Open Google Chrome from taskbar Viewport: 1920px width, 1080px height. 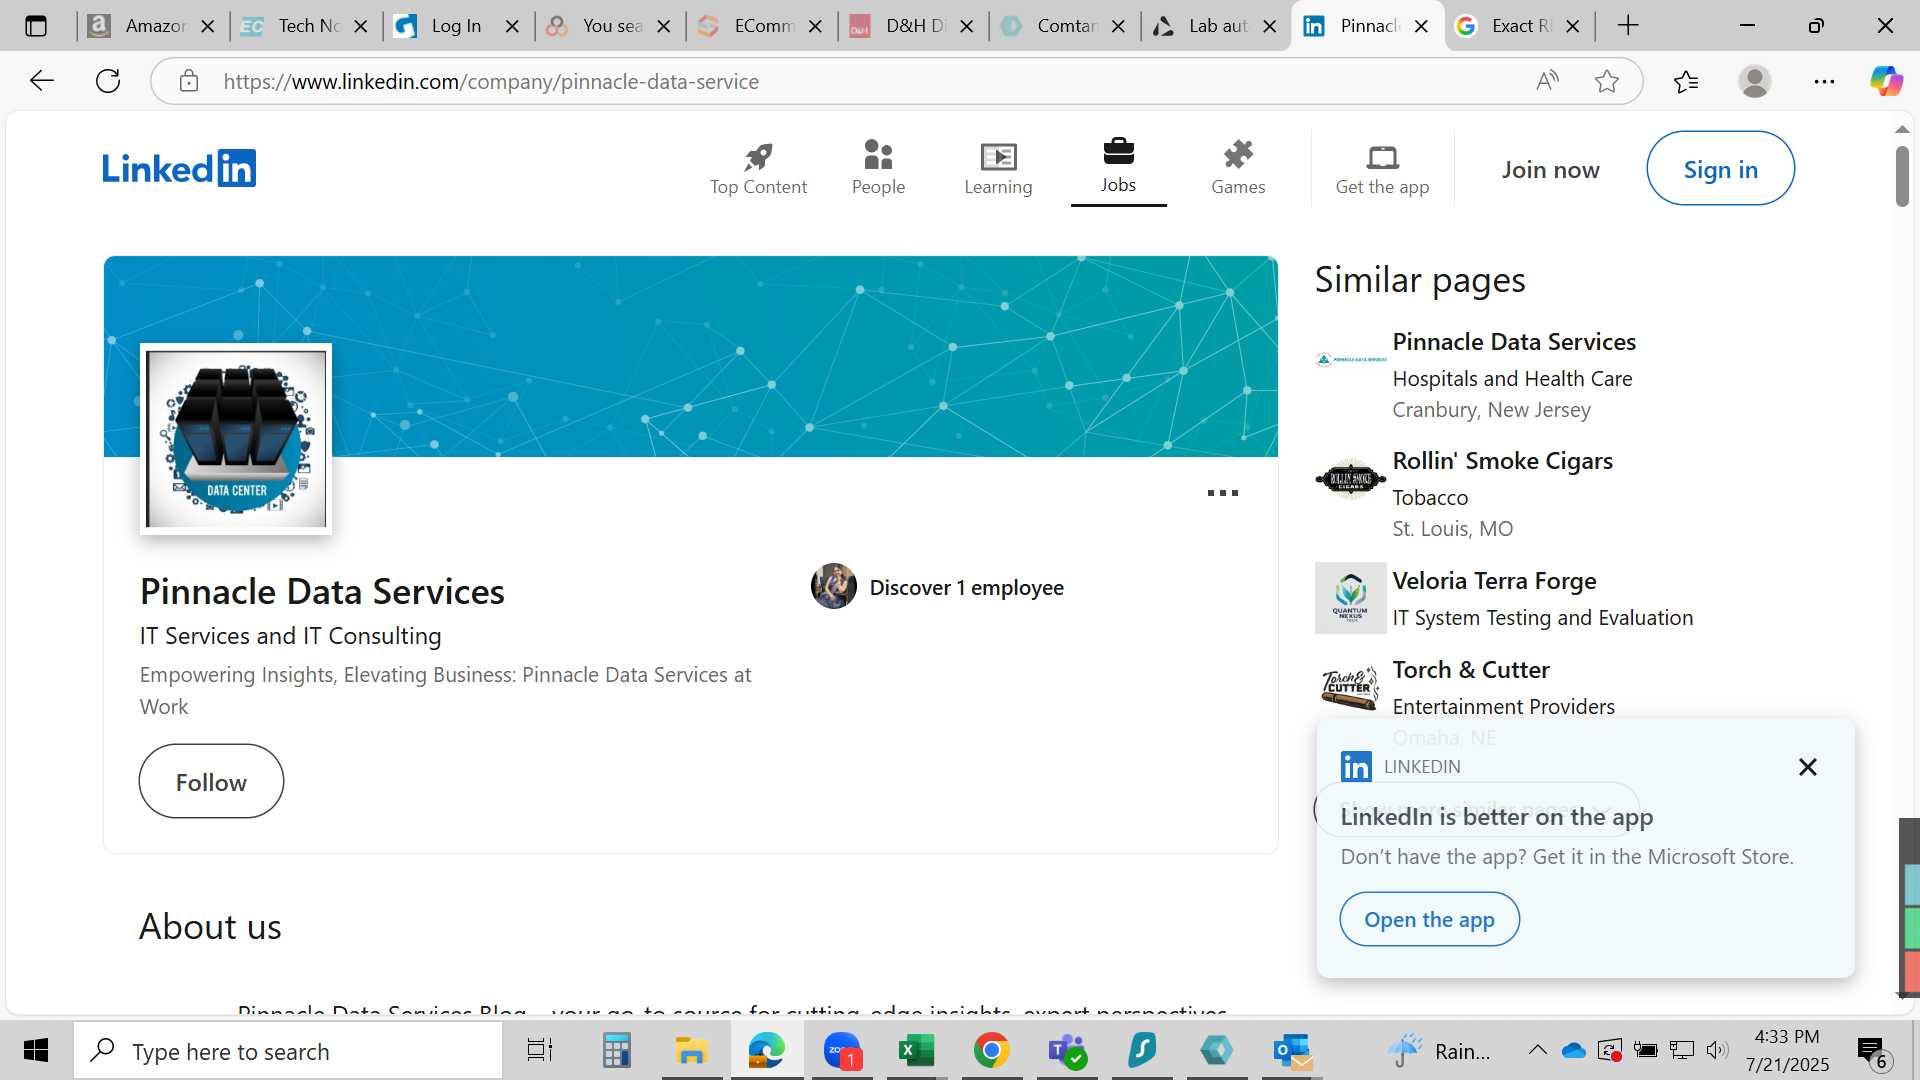991,1050
